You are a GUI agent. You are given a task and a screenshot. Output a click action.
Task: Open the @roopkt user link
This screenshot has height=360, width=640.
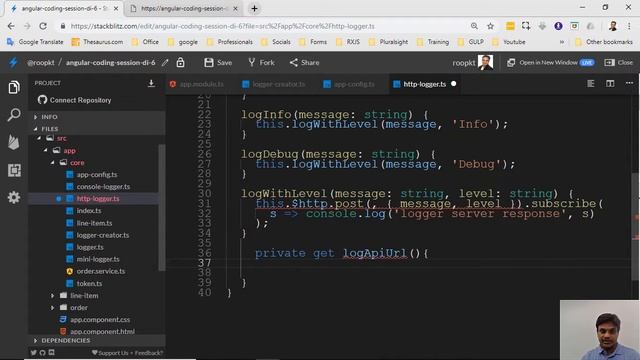[x=40, y=62]
